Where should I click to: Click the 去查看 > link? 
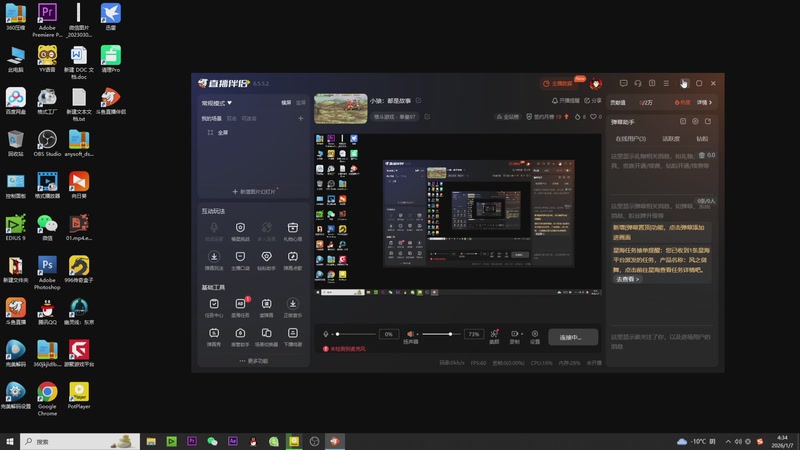point(628,279)
